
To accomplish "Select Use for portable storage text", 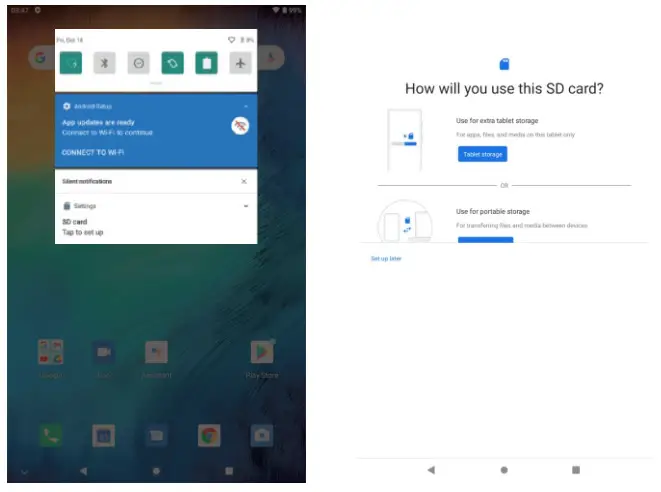I will [x=493, y=211].
